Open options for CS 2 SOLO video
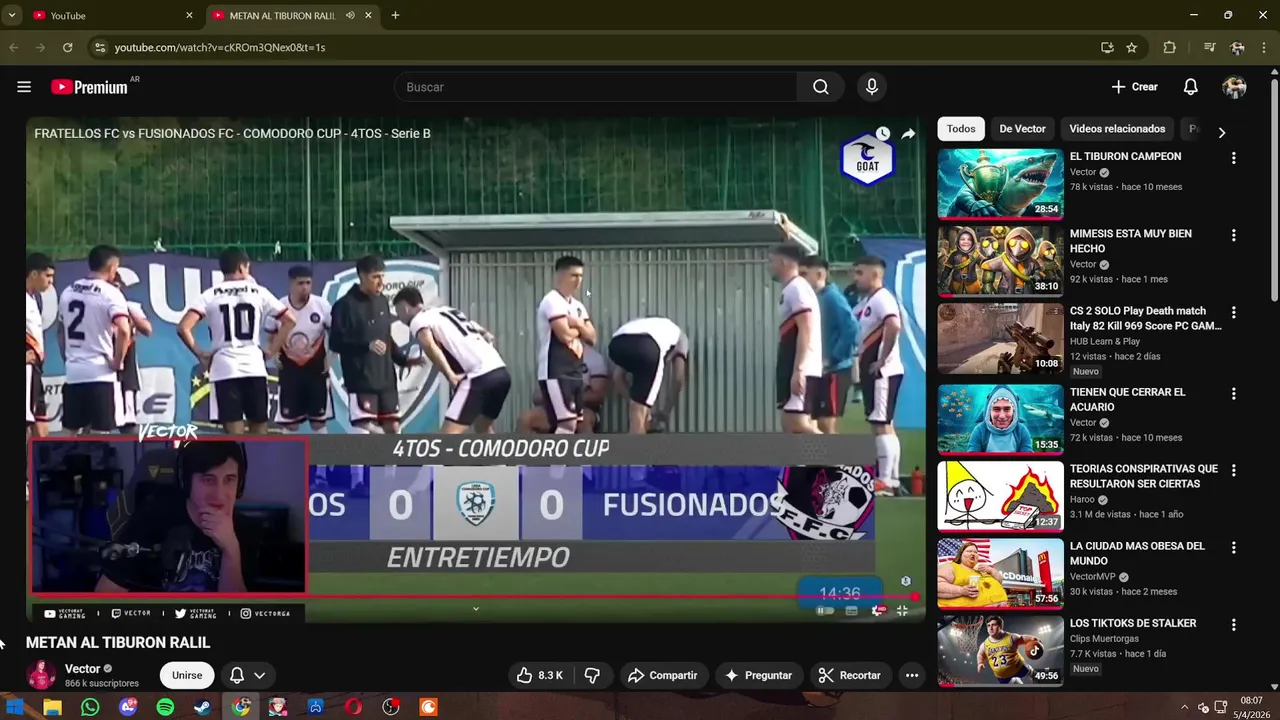1280x720 pixels. (1233, 312)
